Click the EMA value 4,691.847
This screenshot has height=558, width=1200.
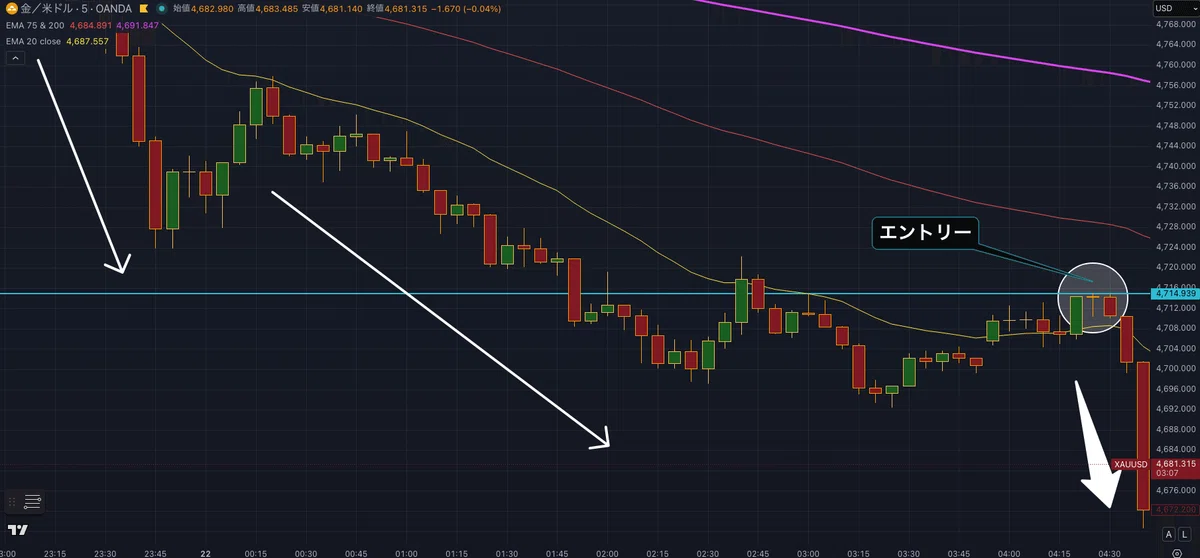(138, 25)
